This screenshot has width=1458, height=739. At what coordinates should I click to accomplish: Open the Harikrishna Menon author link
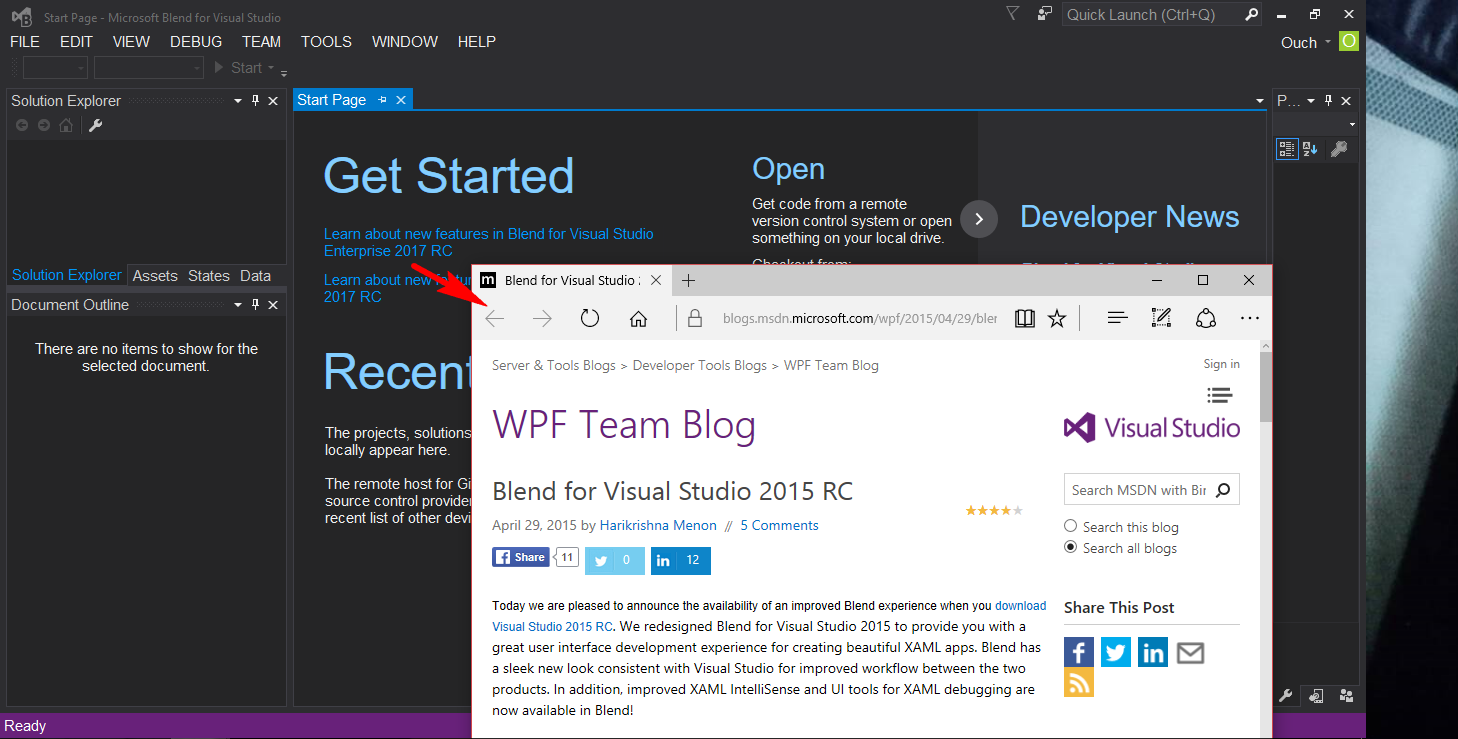click(658, 525)
